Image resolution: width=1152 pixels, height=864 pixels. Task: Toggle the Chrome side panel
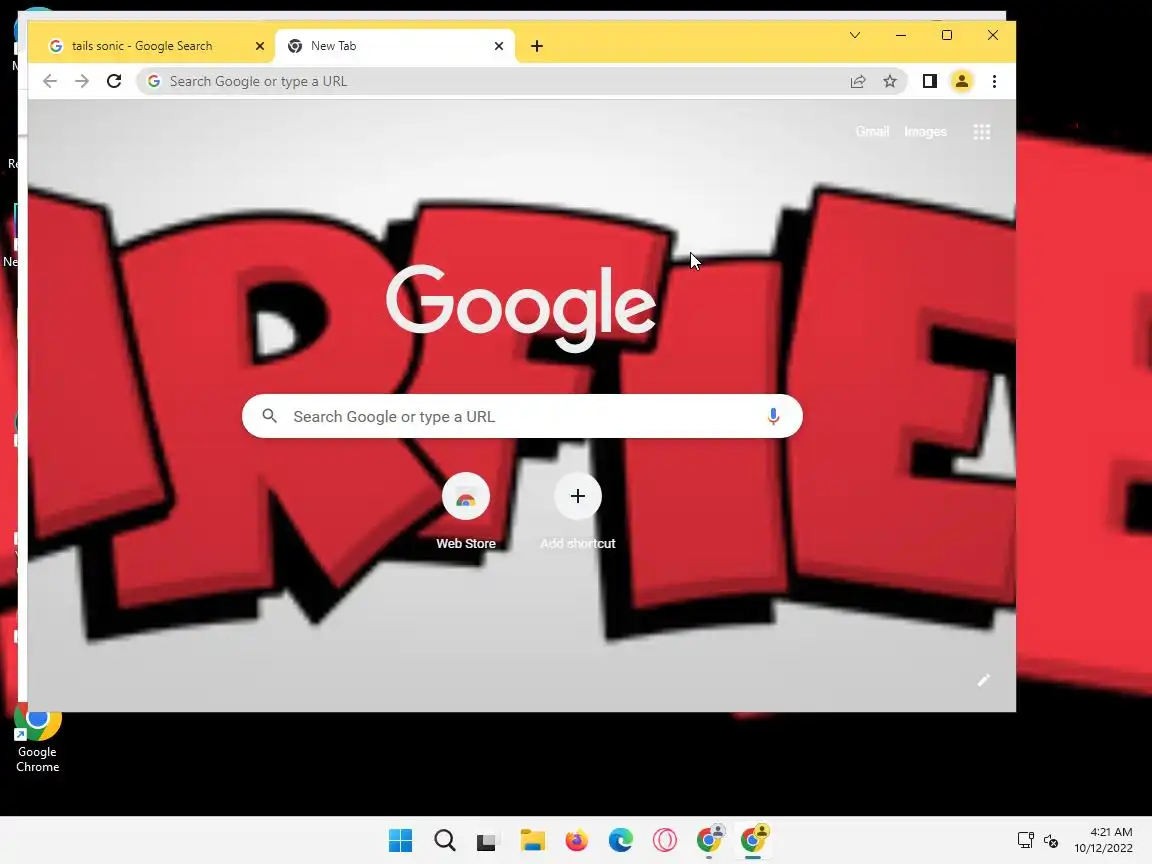coord(929,81)
